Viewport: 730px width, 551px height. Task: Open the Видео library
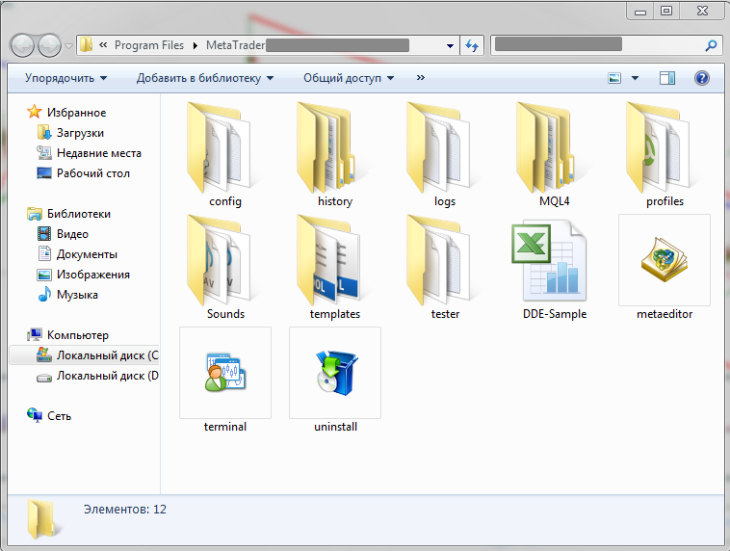pos(62,234)
